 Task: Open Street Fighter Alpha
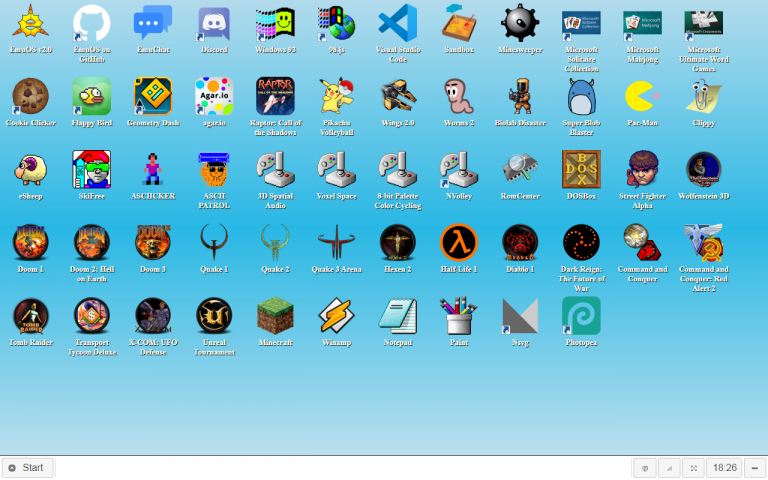(643, 169)
